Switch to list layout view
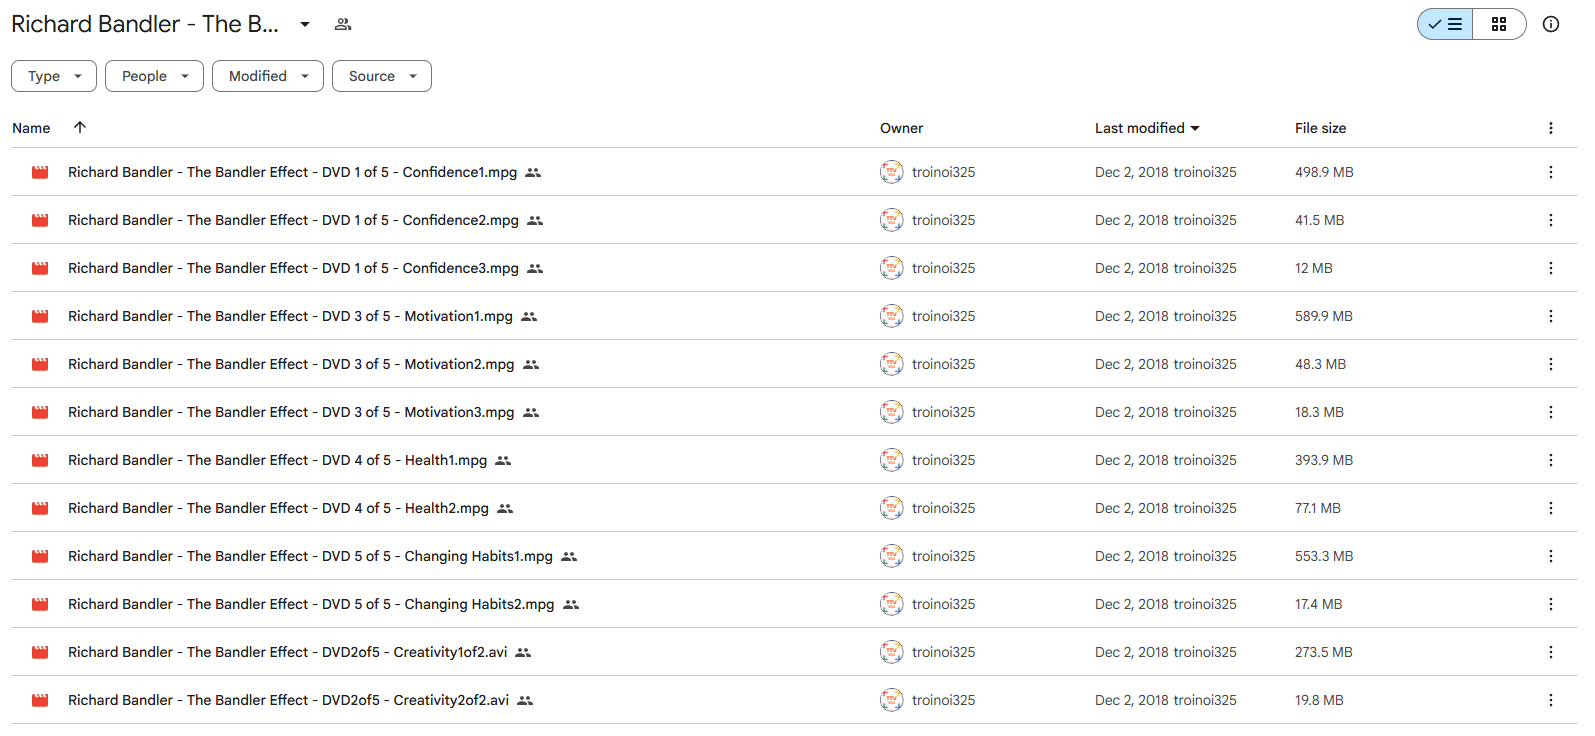The image size is (1595, 736). [1445, 24]
